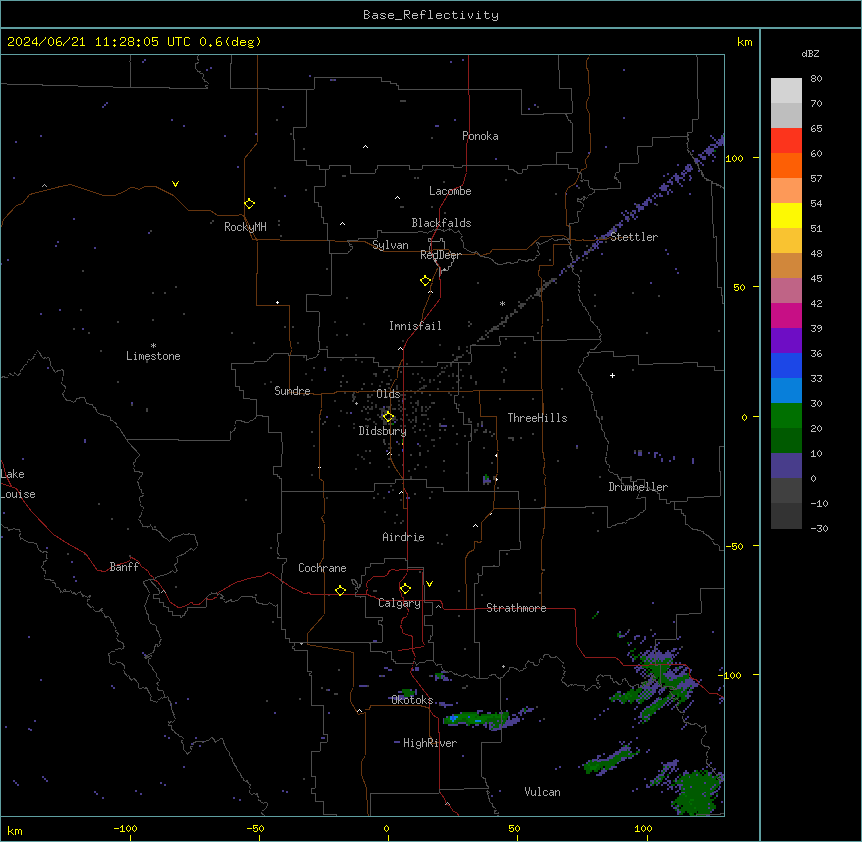
Task: Click the Lake Louise label
Action: pyautogui.click(x=18, y=484)
